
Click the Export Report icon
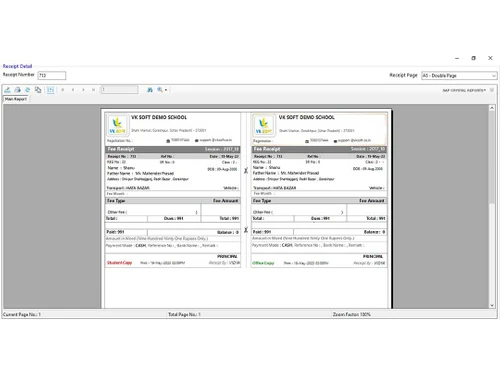click(7, 90)
